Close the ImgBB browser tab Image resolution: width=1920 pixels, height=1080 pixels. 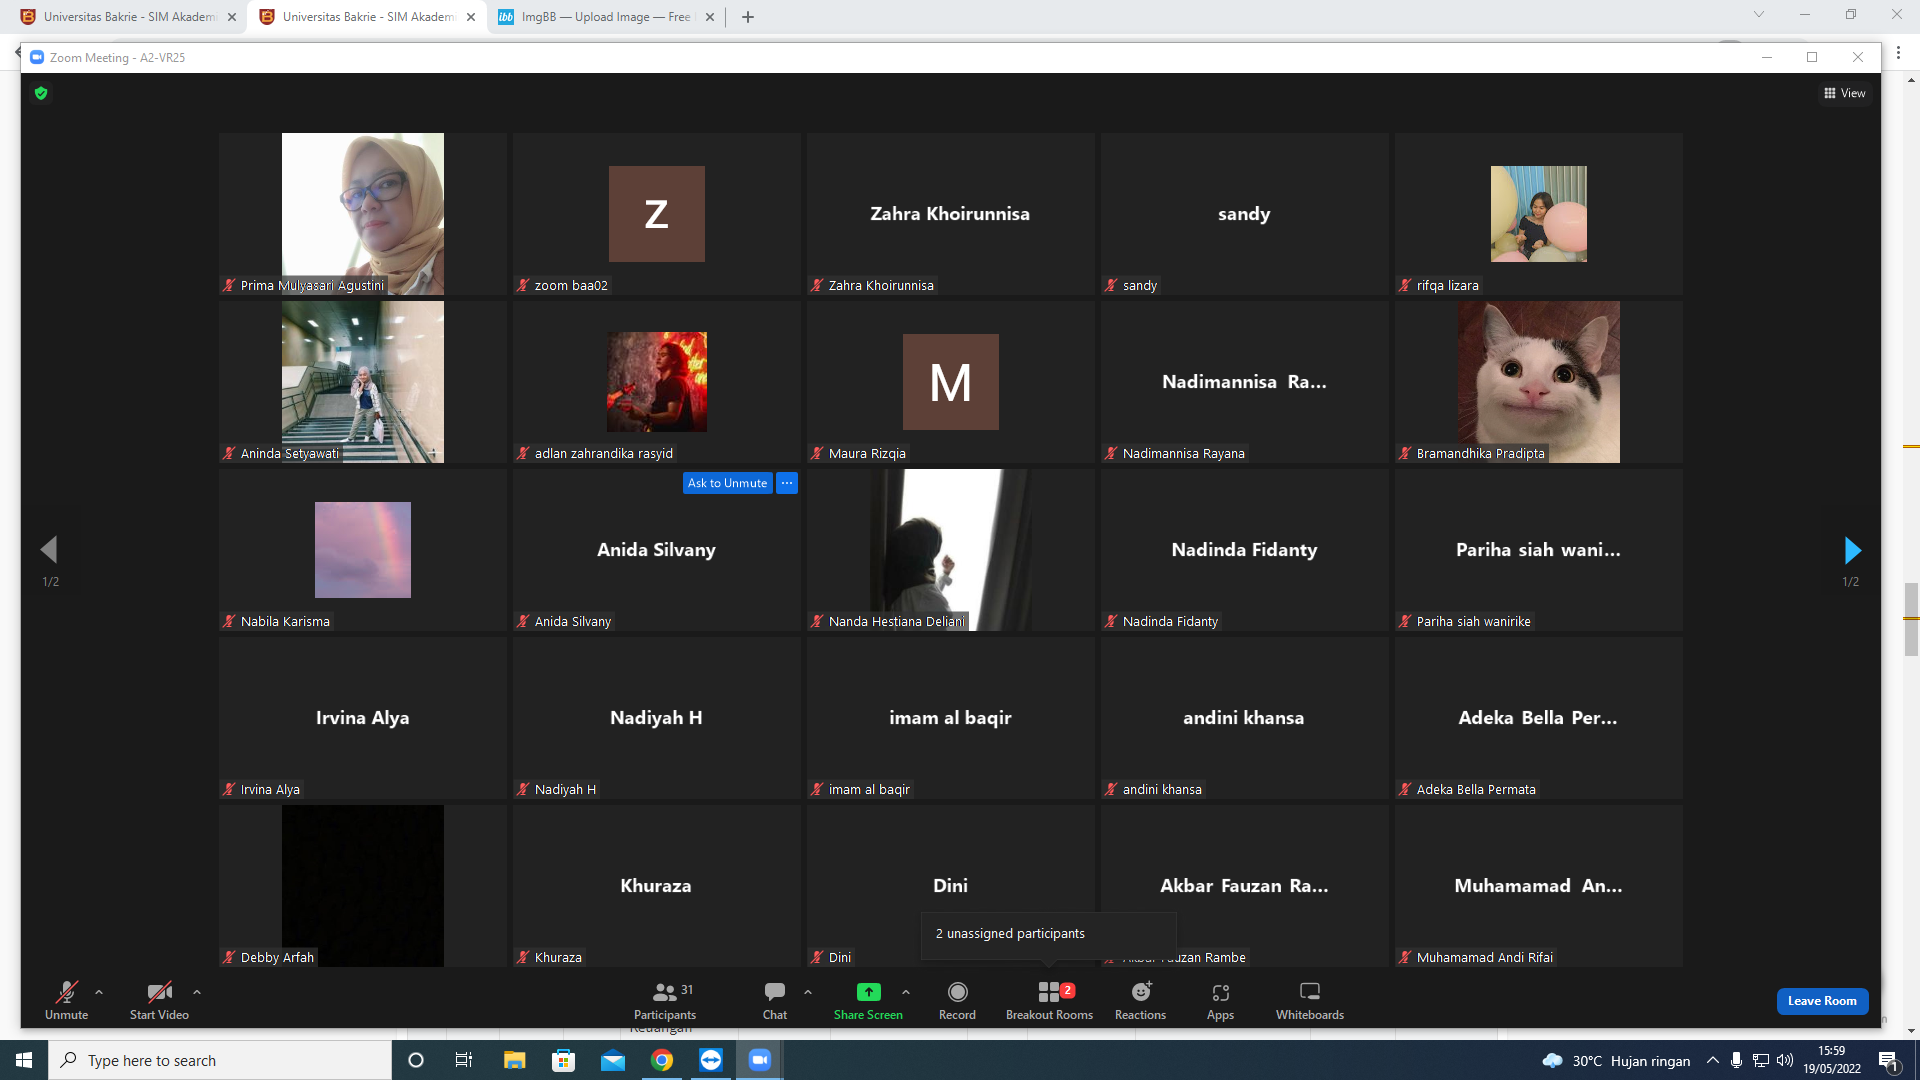tap(710, 17)
